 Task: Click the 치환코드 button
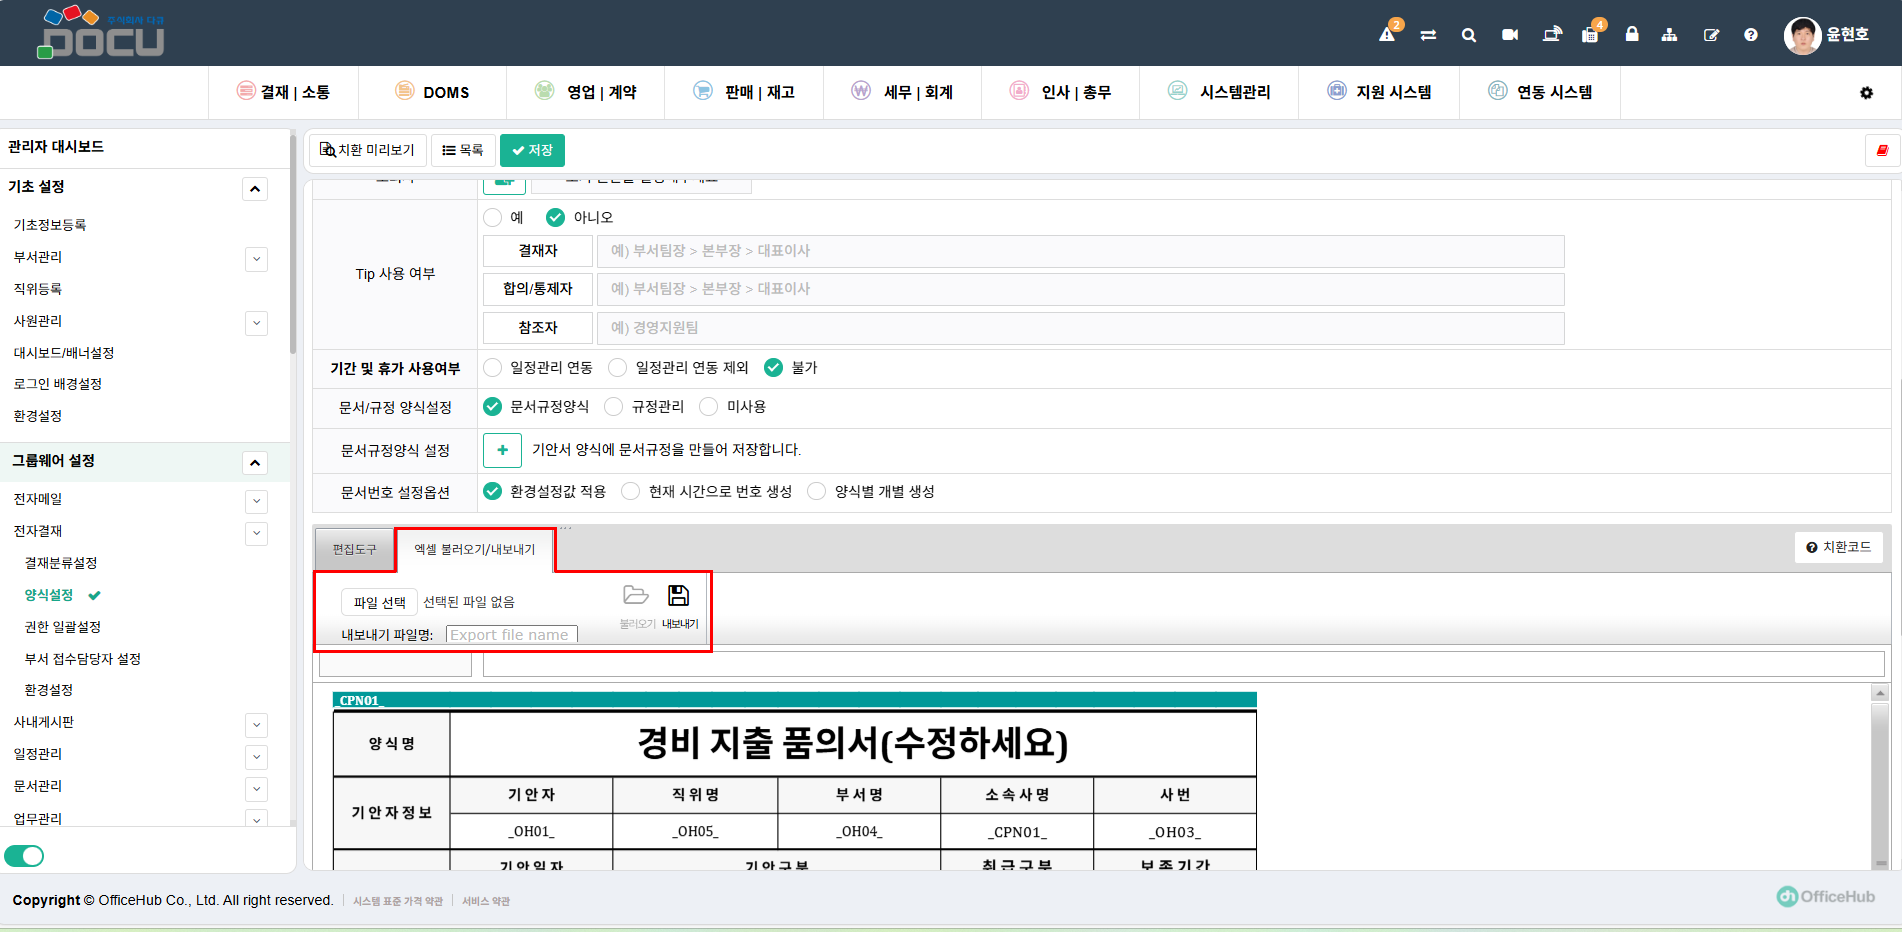tap(1839, 547)
